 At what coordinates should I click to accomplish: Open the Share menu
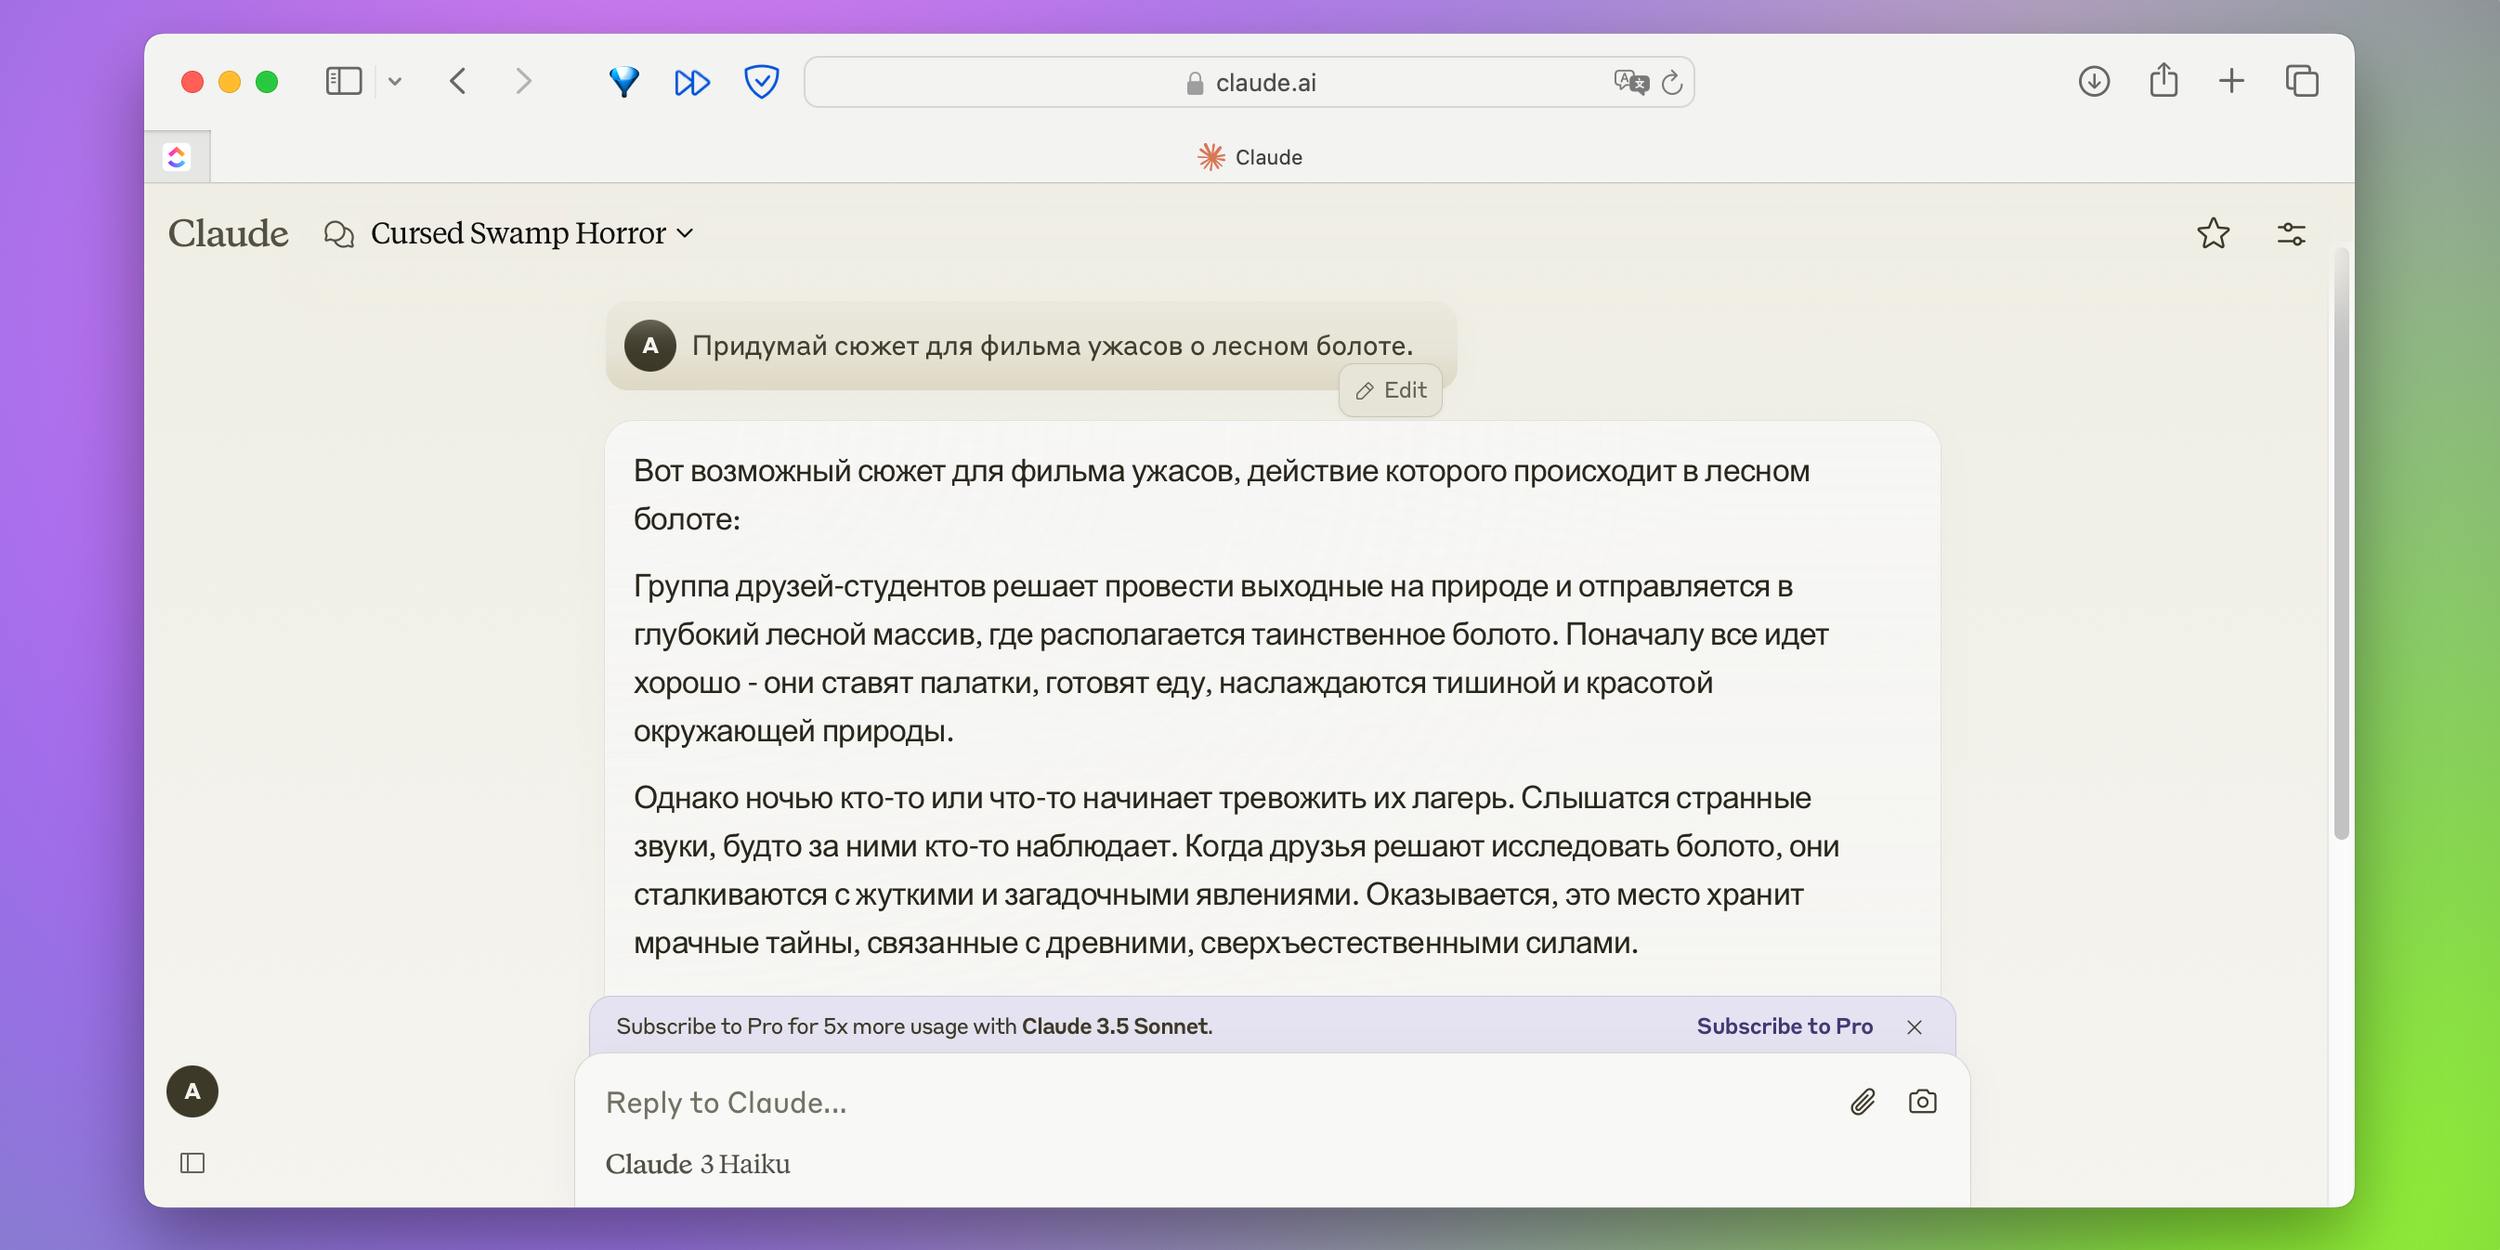point(2163,80)
